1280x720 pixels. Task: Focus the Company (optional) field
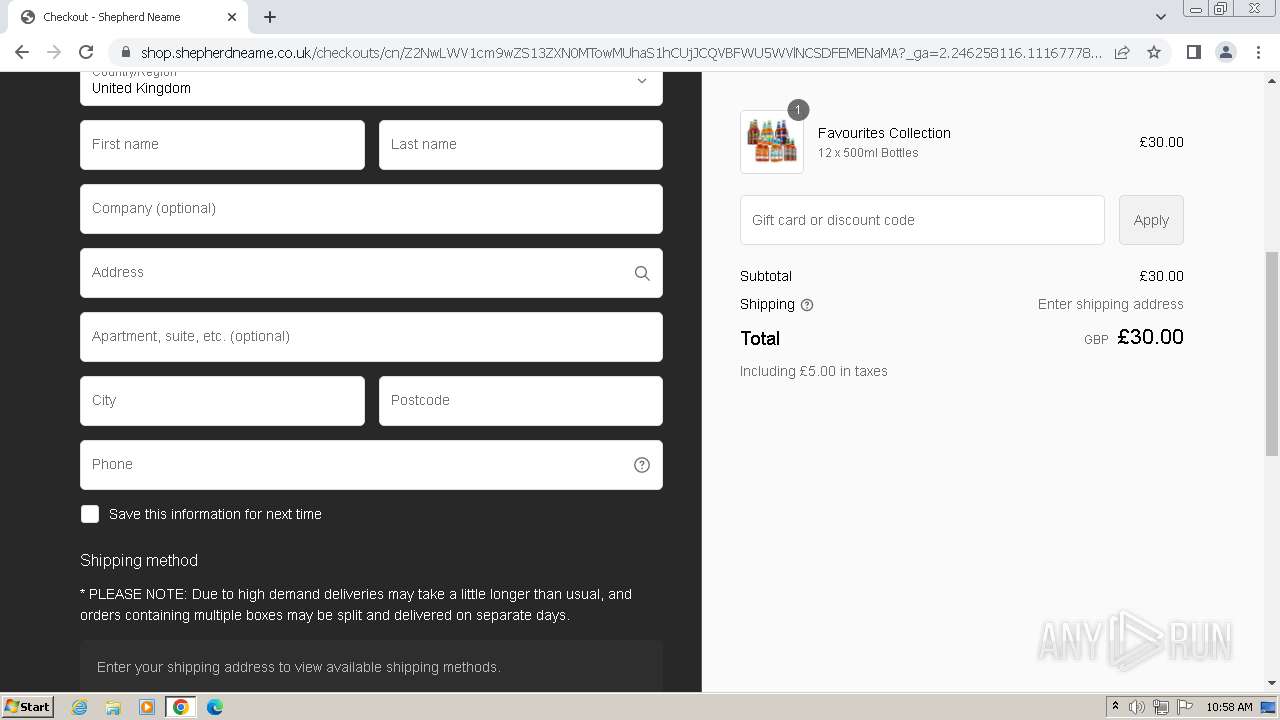point(371,208)
